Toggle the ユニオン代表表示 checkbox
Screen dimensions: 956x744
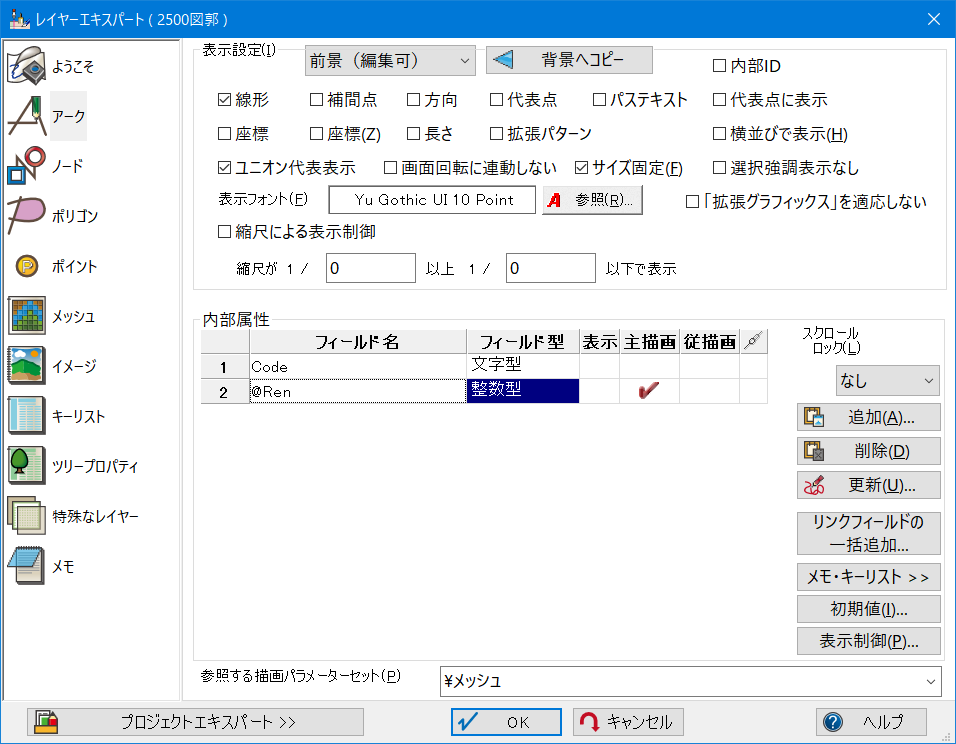[x=224, y=167]
